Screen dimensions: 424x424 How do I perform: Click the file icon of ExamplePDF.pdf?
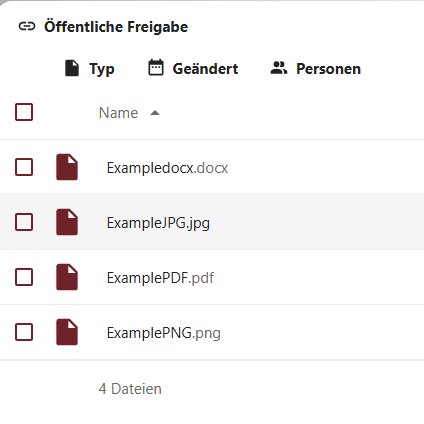point(67,277)
